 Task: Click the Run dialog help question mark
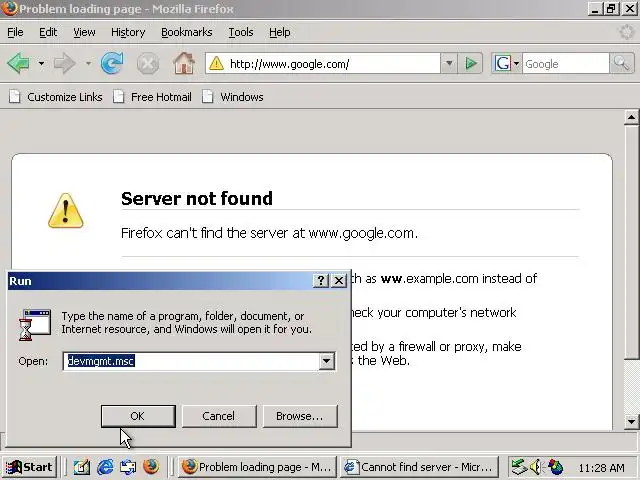(x=321, y=280)
